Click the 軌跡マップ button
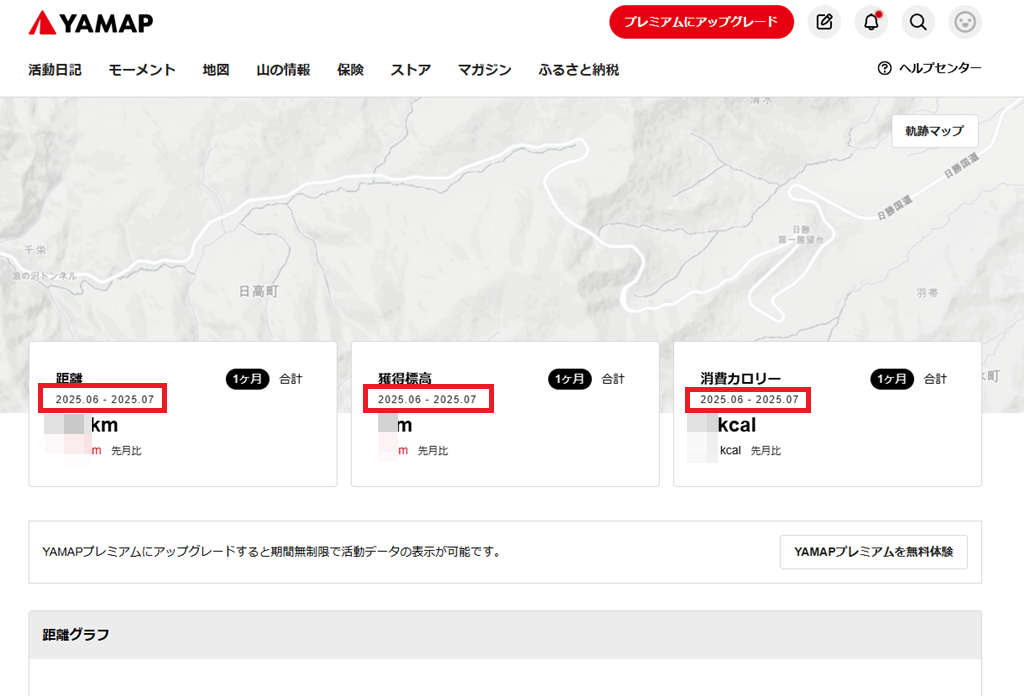 (x=935, y=131)
